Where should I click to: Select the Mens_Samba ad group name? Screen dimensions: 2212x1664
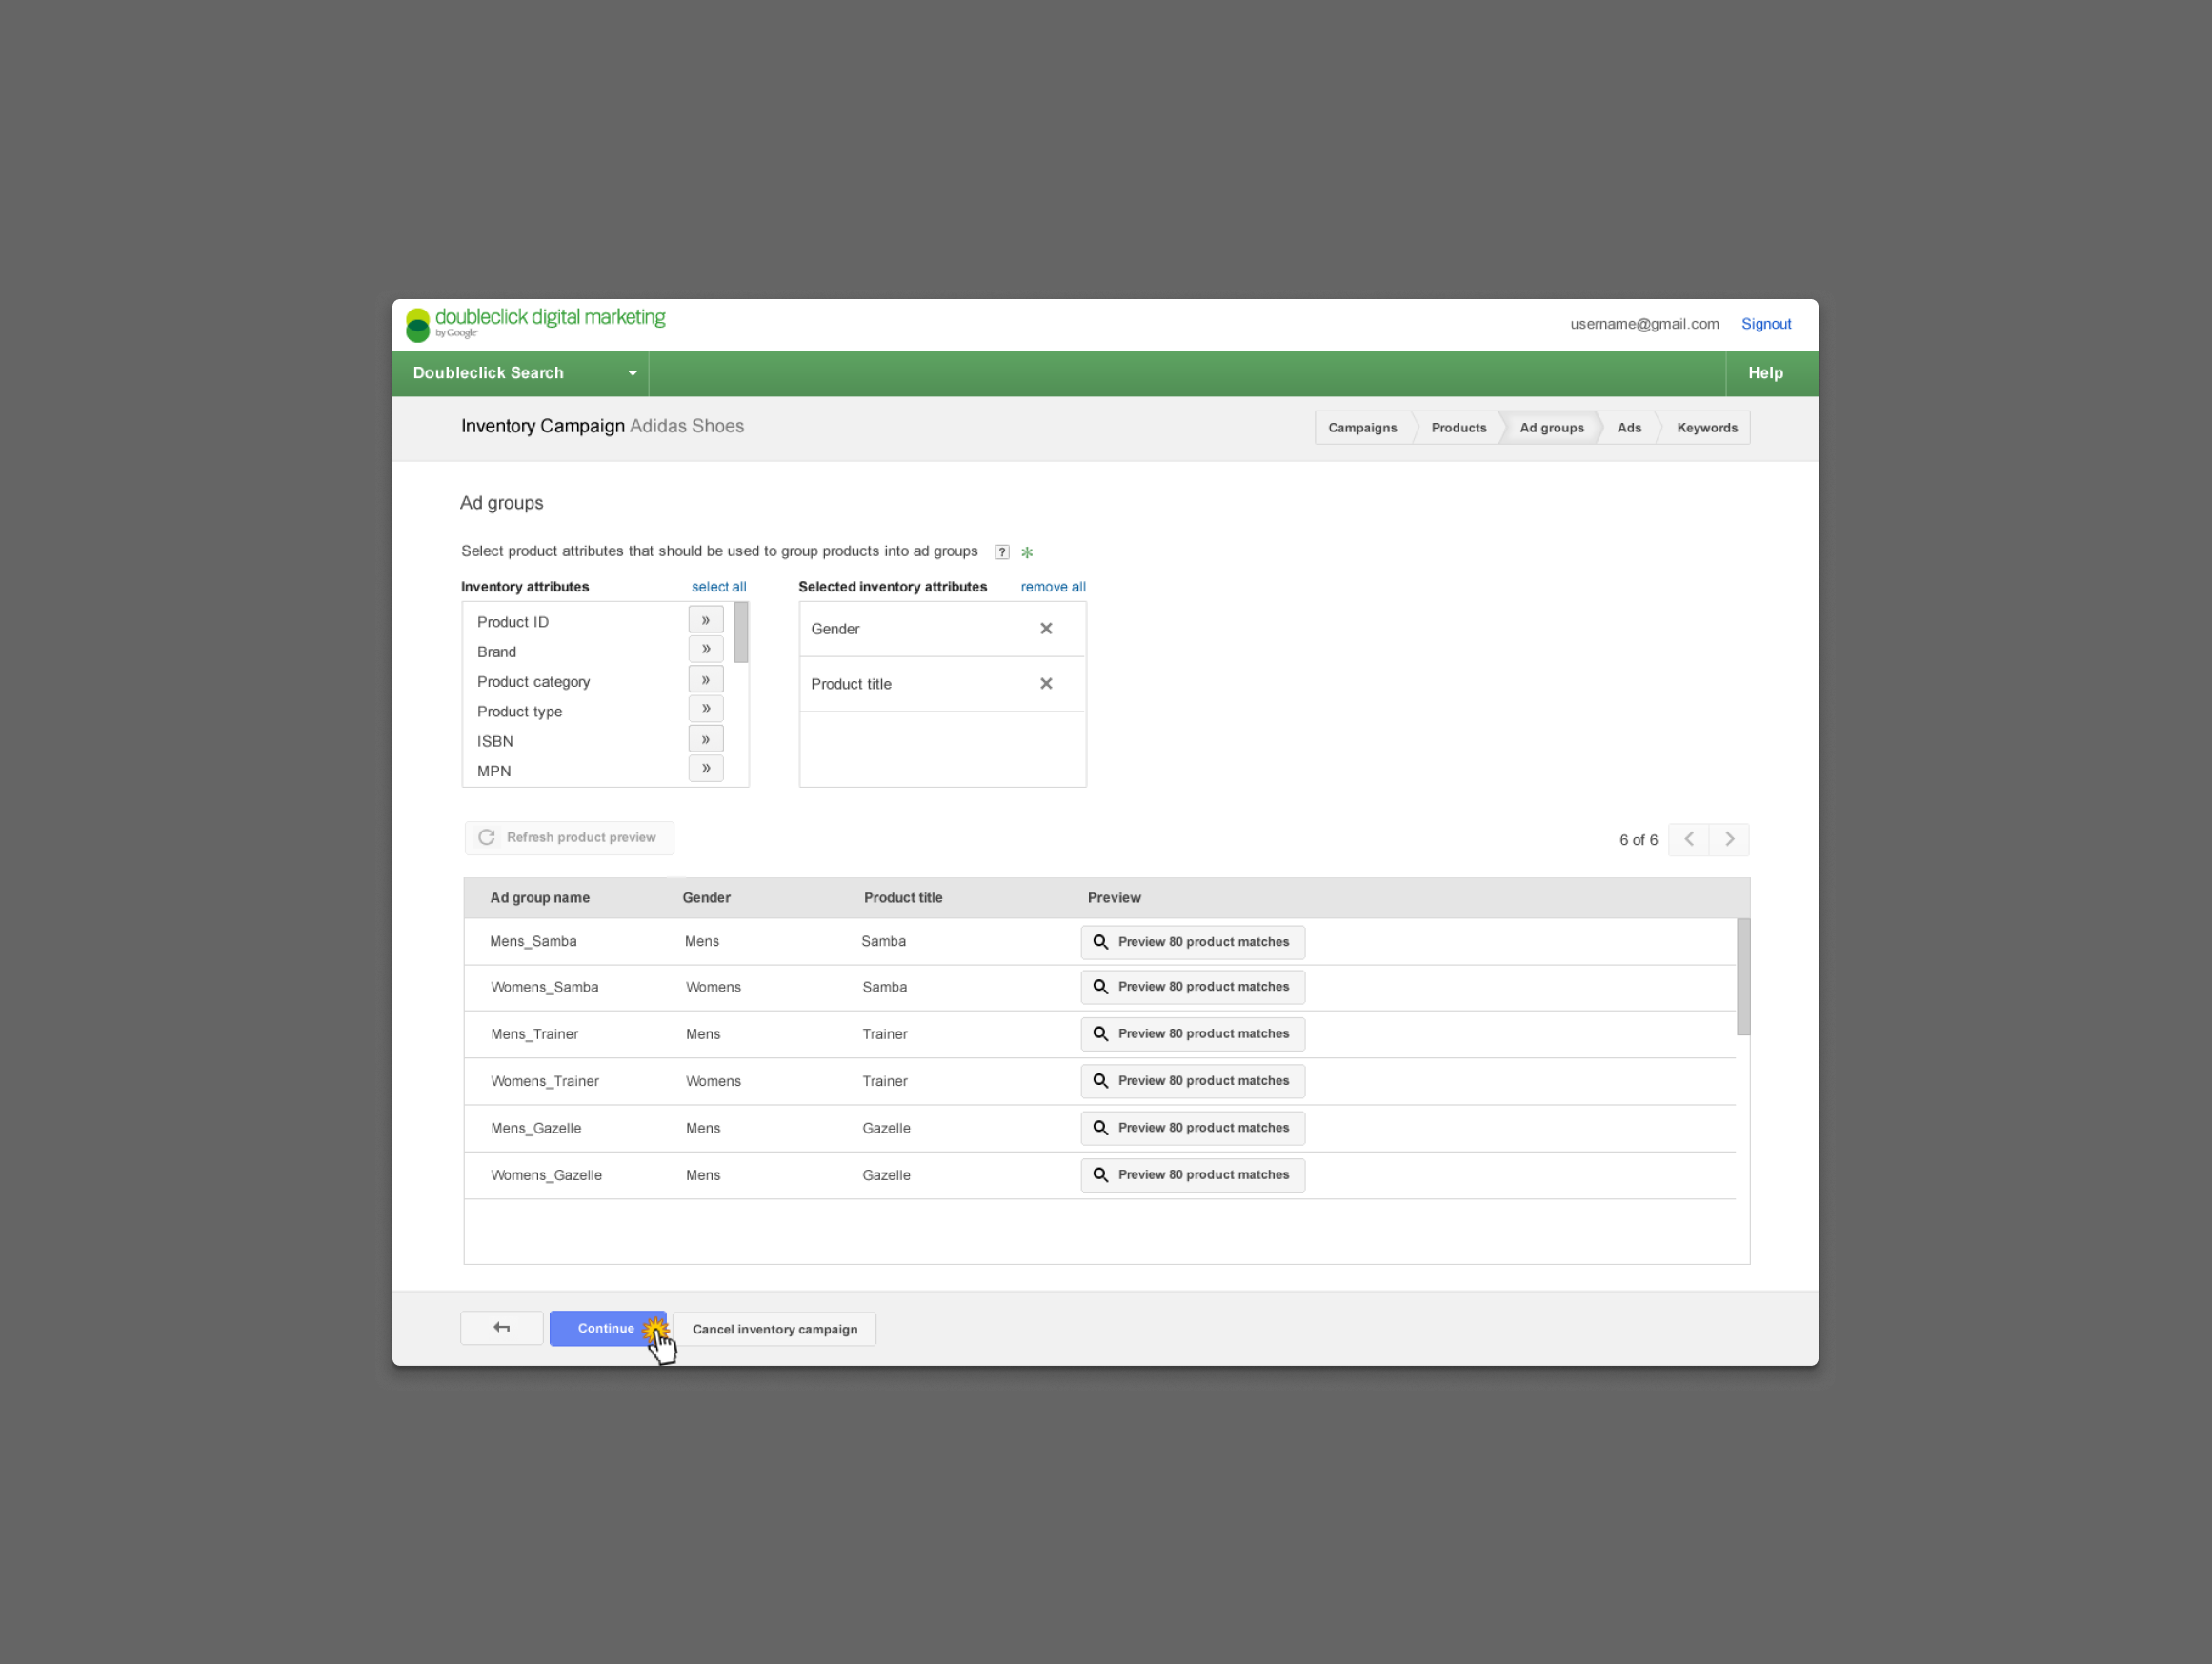[x=533, y=941]
